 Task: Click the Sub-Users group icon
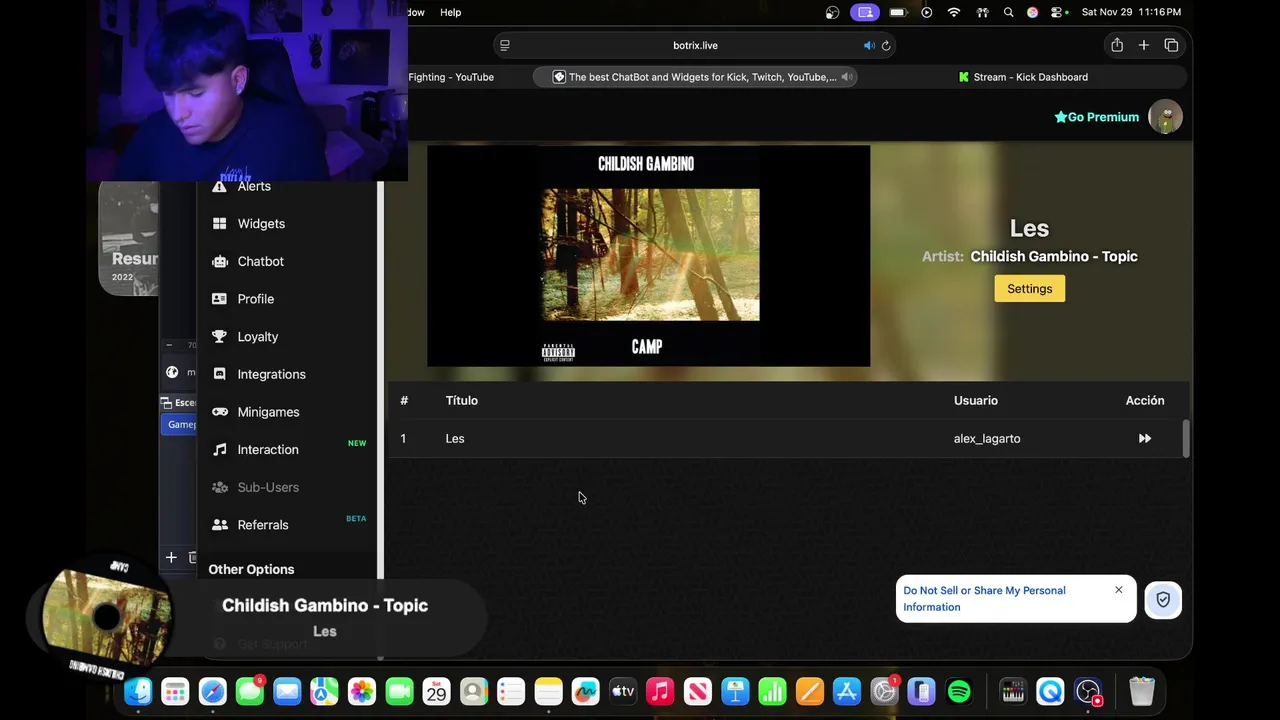pyautogui.click(x=220, y=487)
